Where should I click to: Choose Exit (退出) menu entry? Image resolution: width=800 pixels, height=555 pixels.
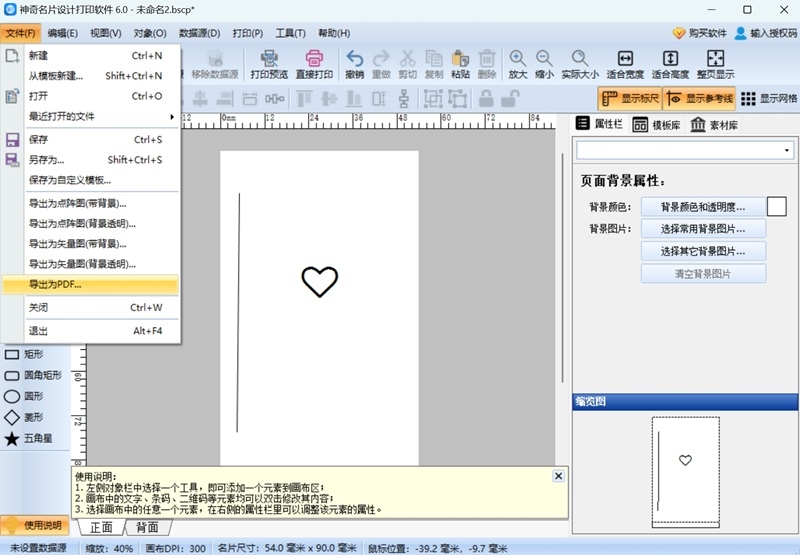pos(102,331)
